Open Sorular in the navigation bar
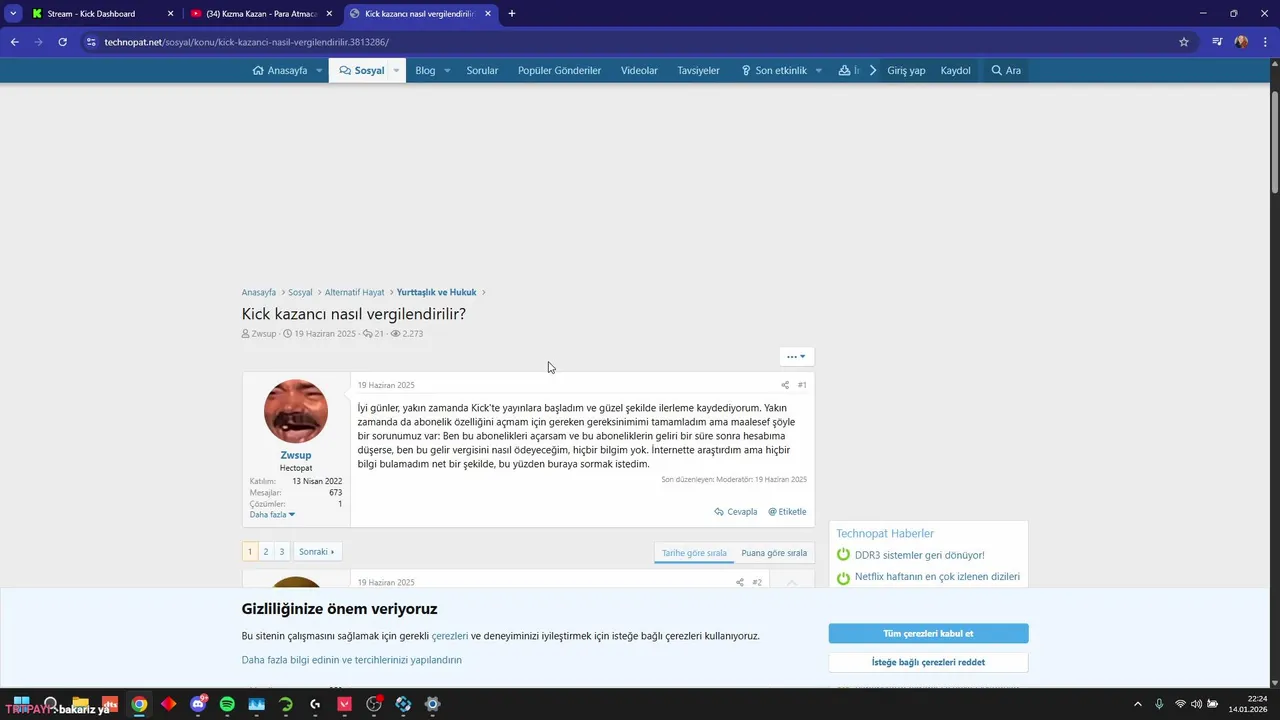Screen dimensions: 1280x720 click(482, 70)
